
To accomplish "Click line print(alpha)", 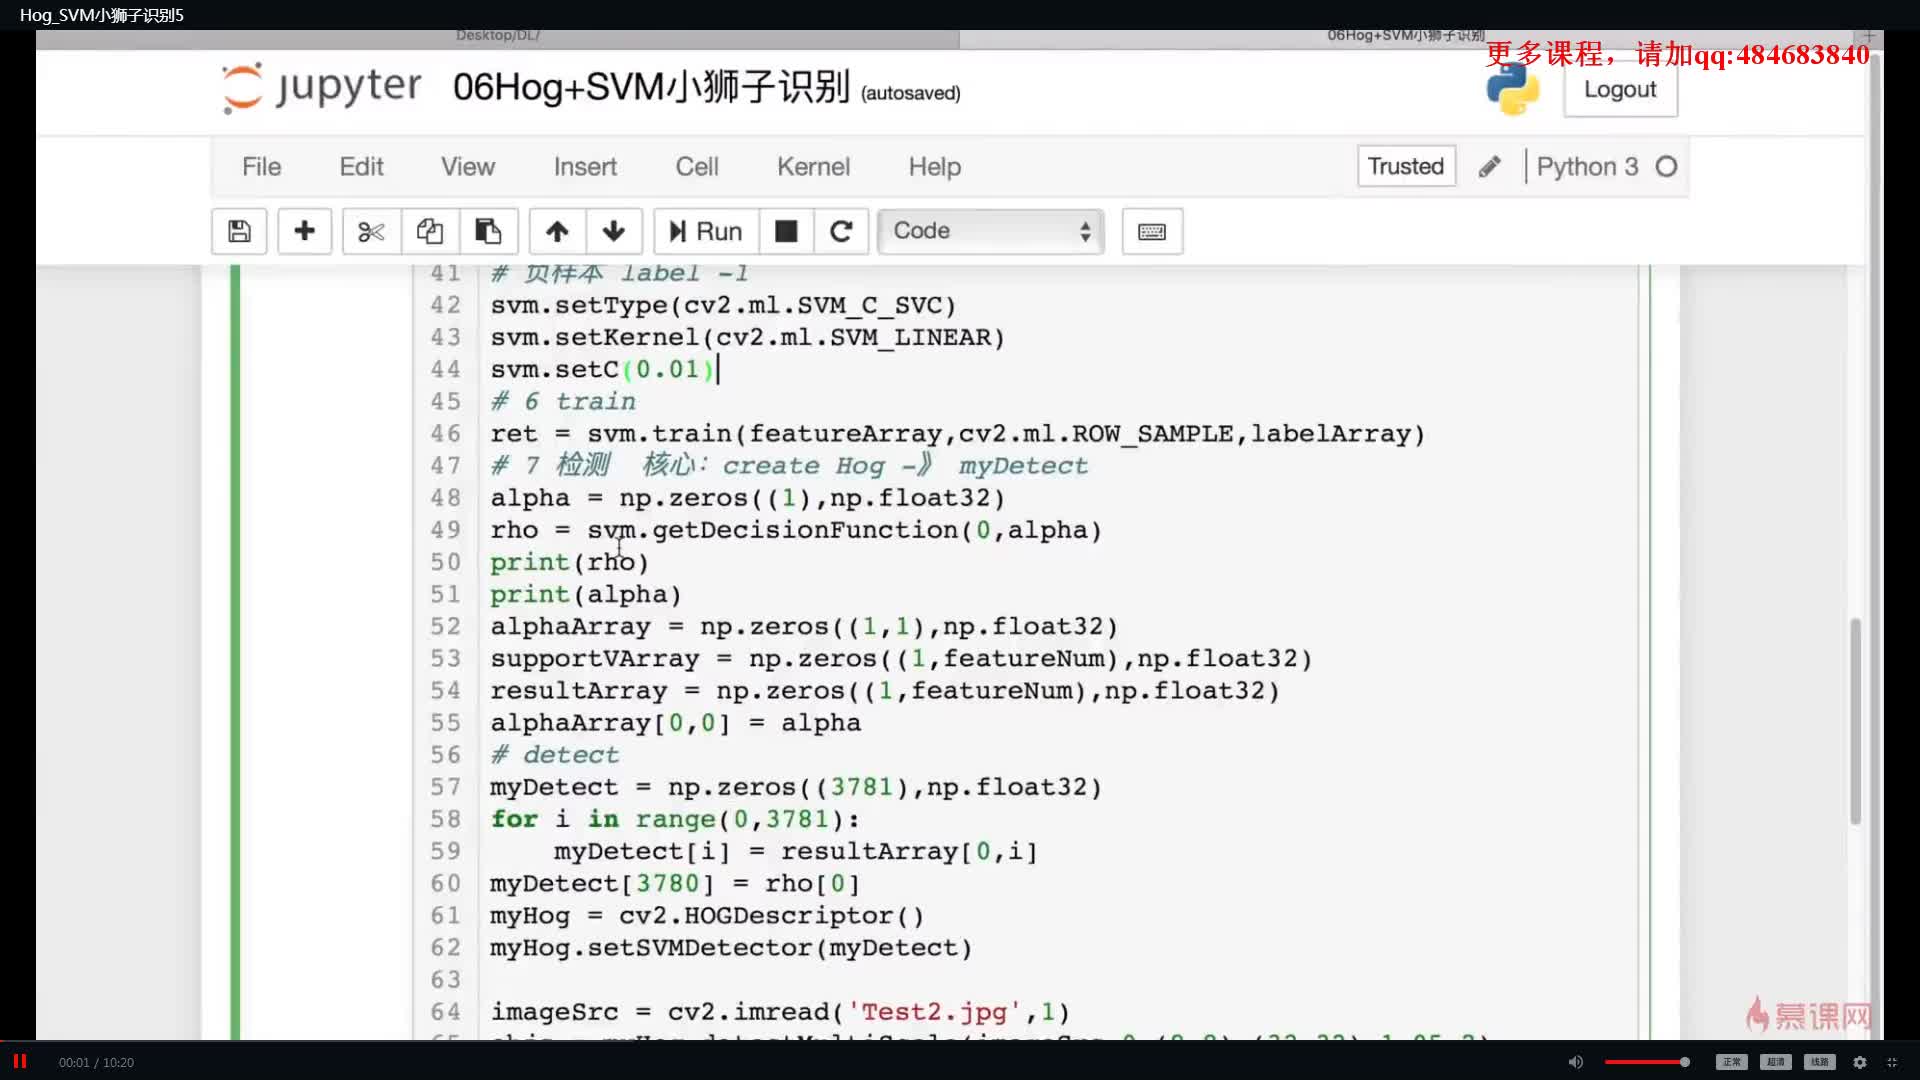I will [x=585, y=594].
